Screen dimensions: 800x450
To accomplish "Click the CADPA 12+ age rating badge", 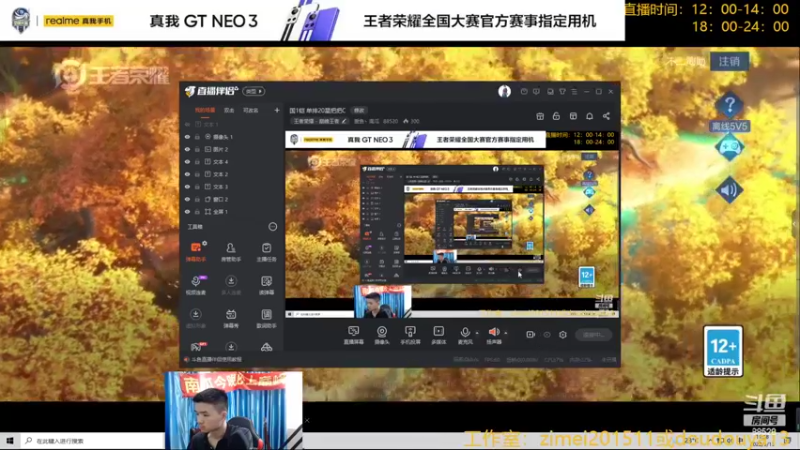I will coord(723,351).
